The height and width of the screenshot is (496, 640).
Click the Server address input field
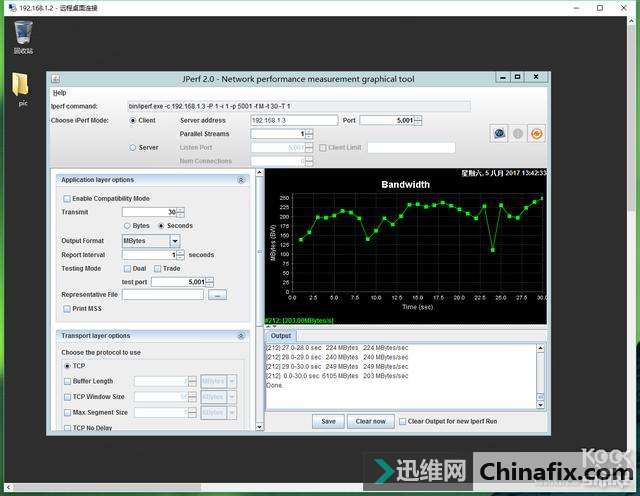pyautogui.click(x=294, y=120)
